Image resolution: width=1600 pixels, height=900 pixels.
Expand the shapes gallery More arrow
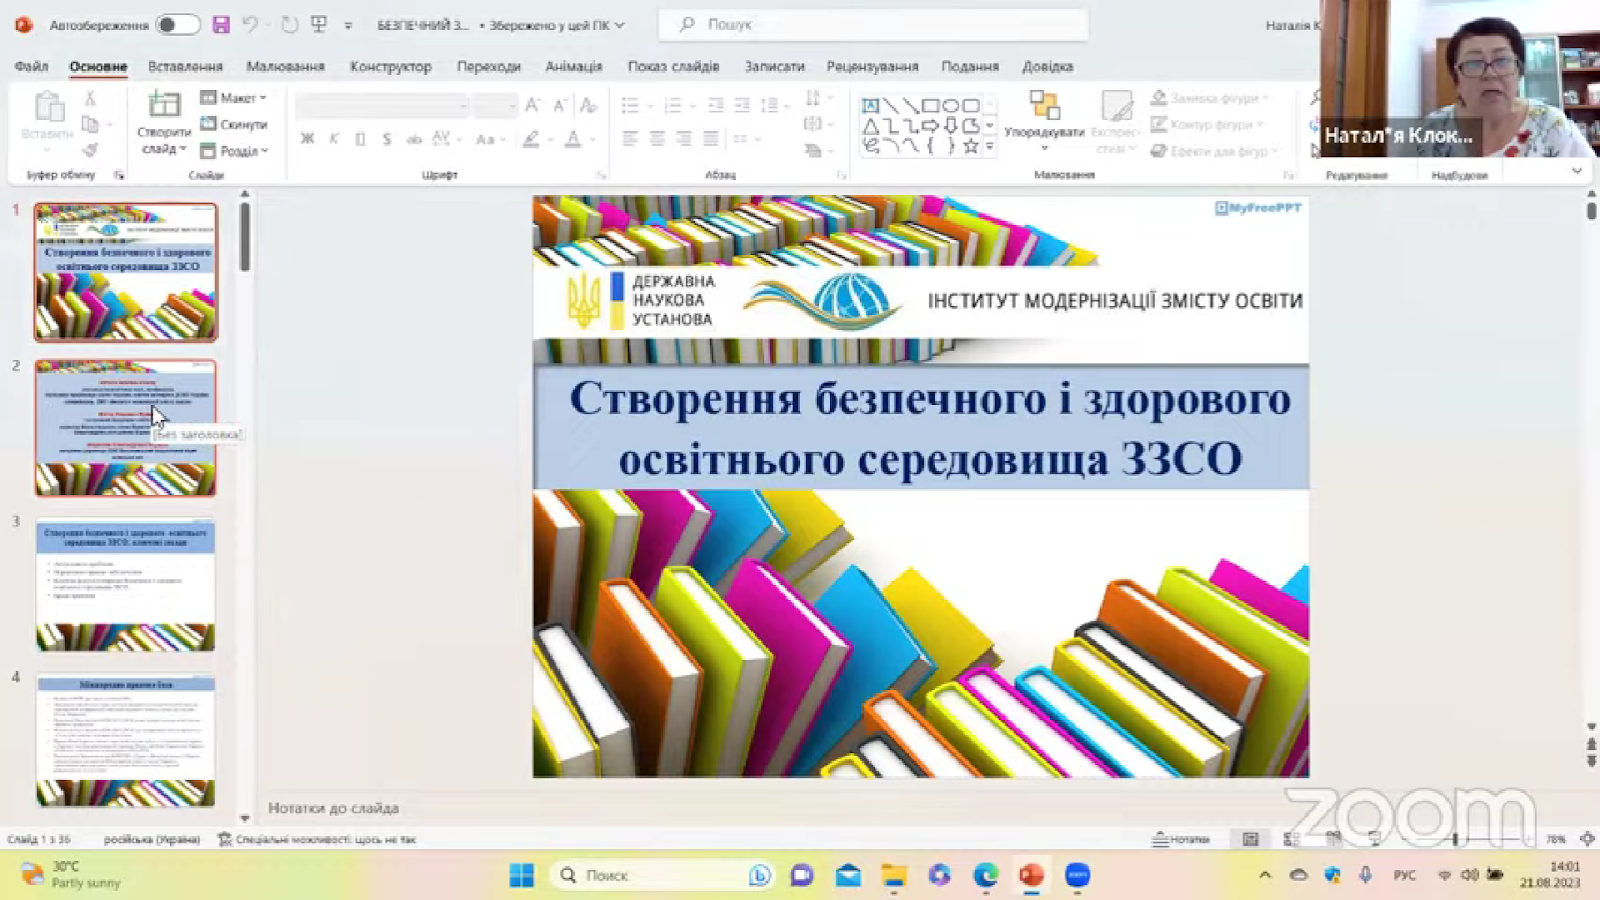[990, 147]
